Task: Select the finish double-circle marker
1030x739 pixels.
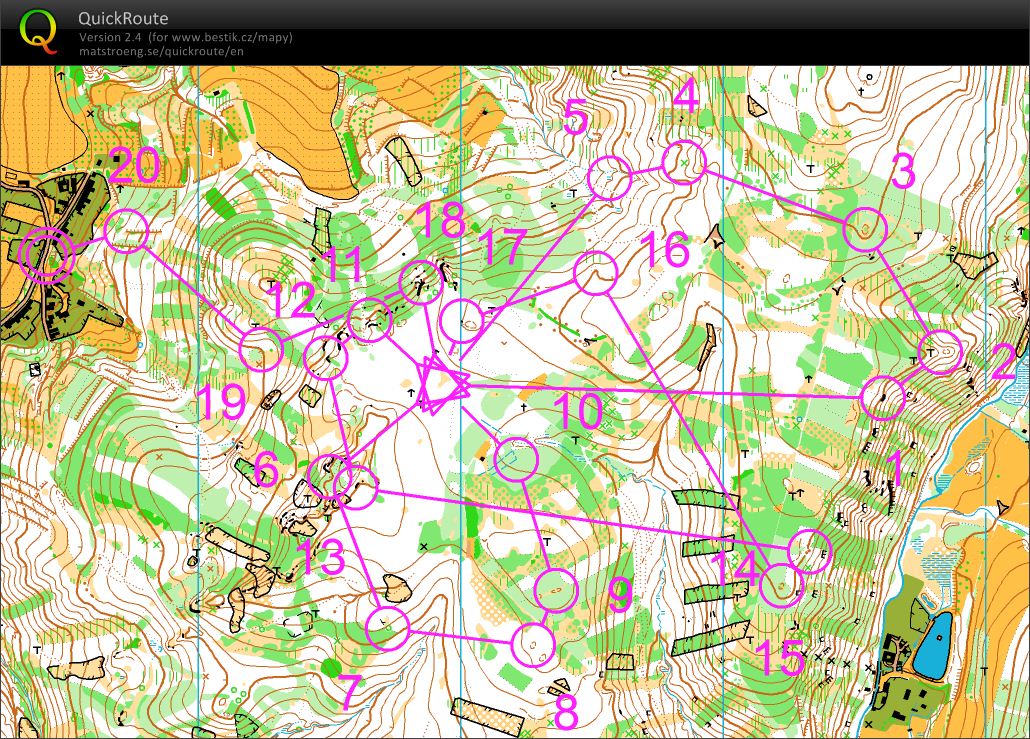Action: (x=47, y=256)
